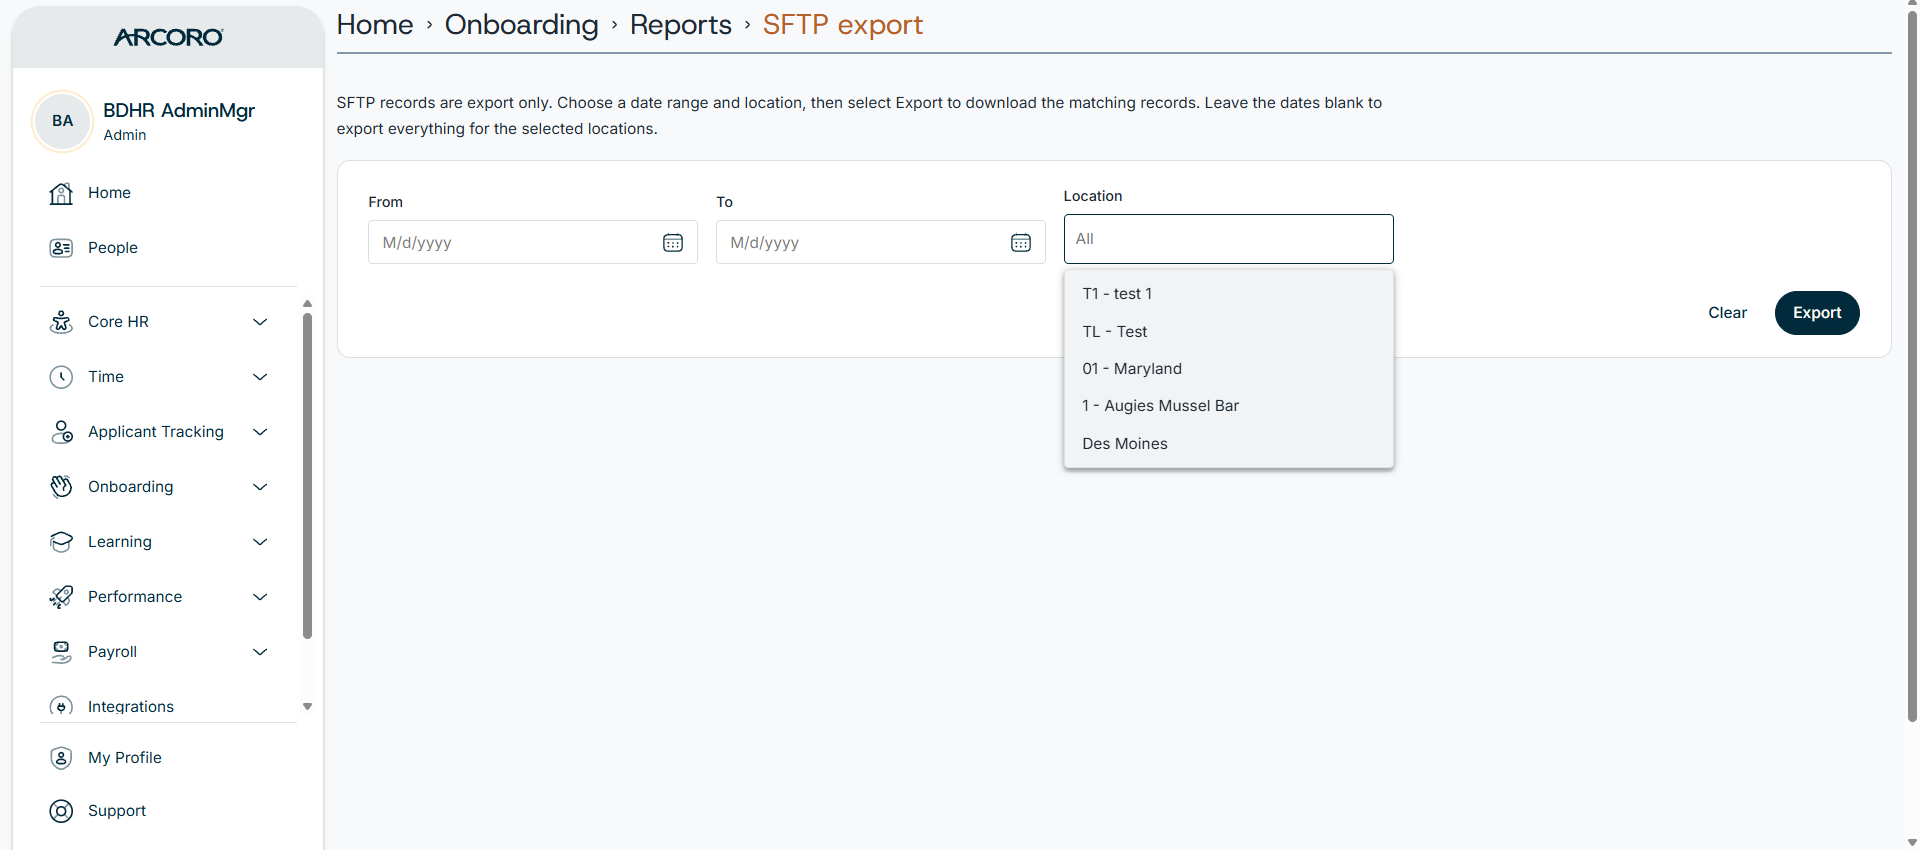Go to Reports breadcrumb link

(681, 25)
